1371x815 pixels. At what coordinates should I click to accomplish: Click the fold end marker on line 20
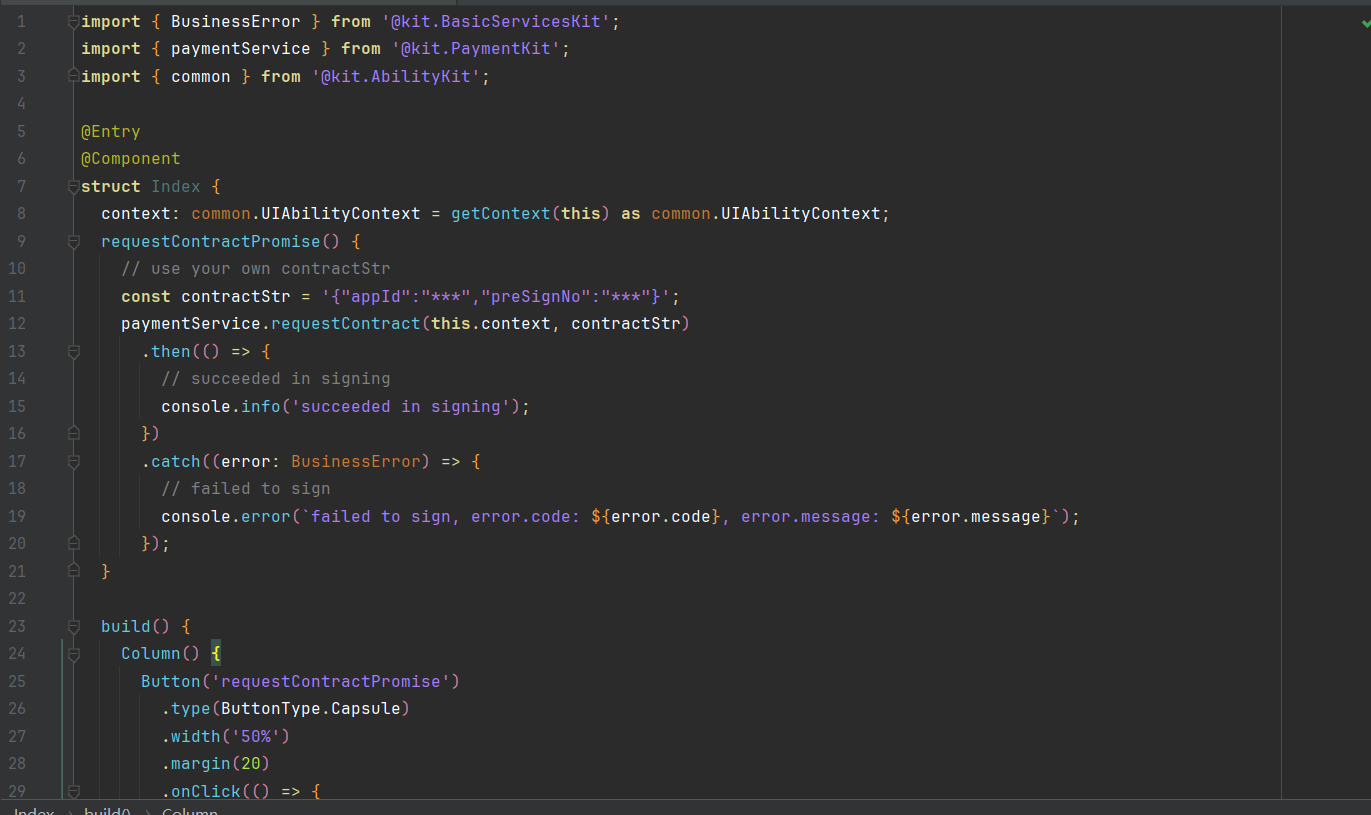tap(73, 543)
